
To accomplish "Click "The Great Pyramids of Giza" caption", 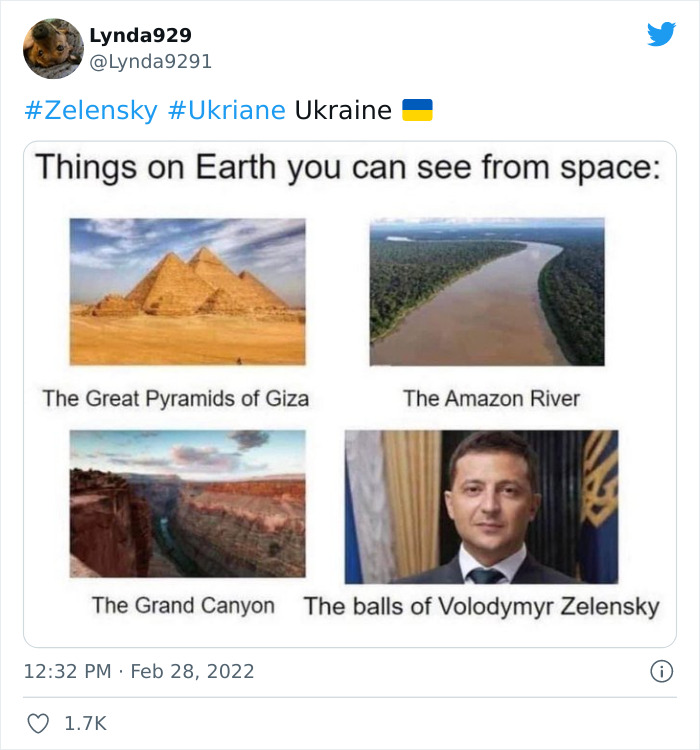I will pyautogui.click(x=176, y=398).
